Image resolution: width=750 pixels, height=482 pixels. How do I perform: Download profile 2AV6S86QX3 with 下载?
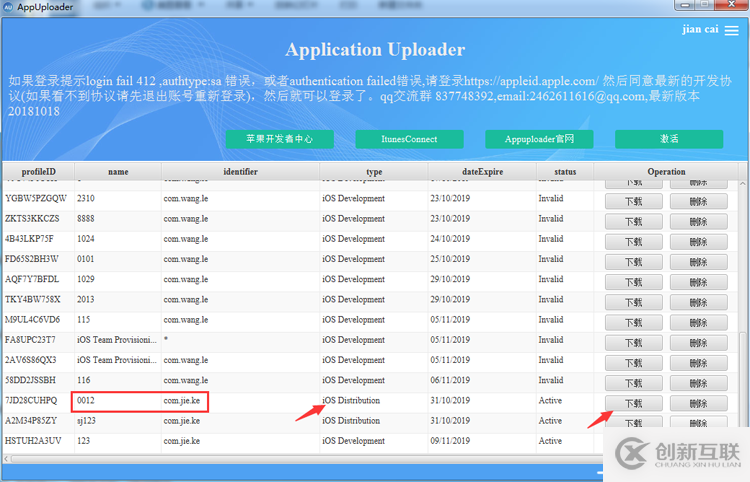(634, 363)
